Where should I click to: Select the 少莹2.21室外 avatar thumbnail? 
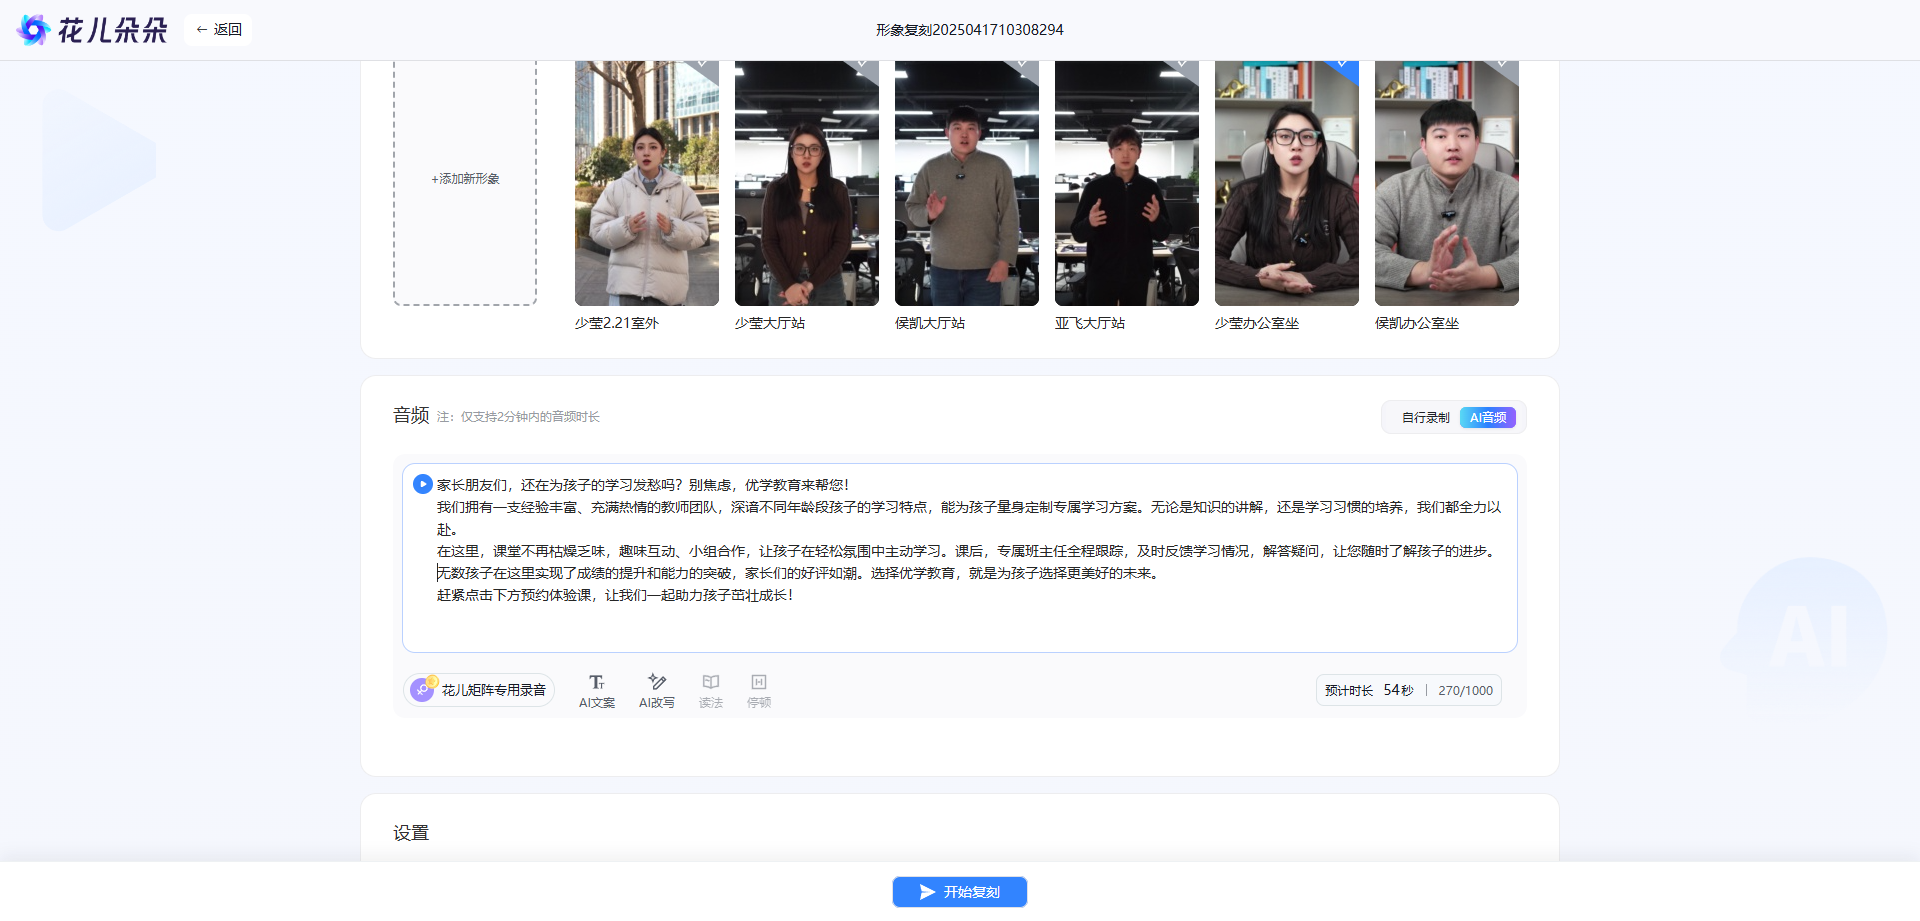click(x=647, y=183)
